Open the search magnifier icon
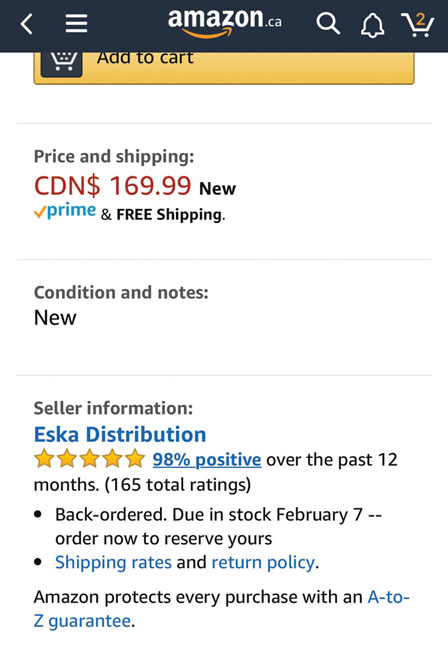Screen dimensions: 448x651 point(328,24)
